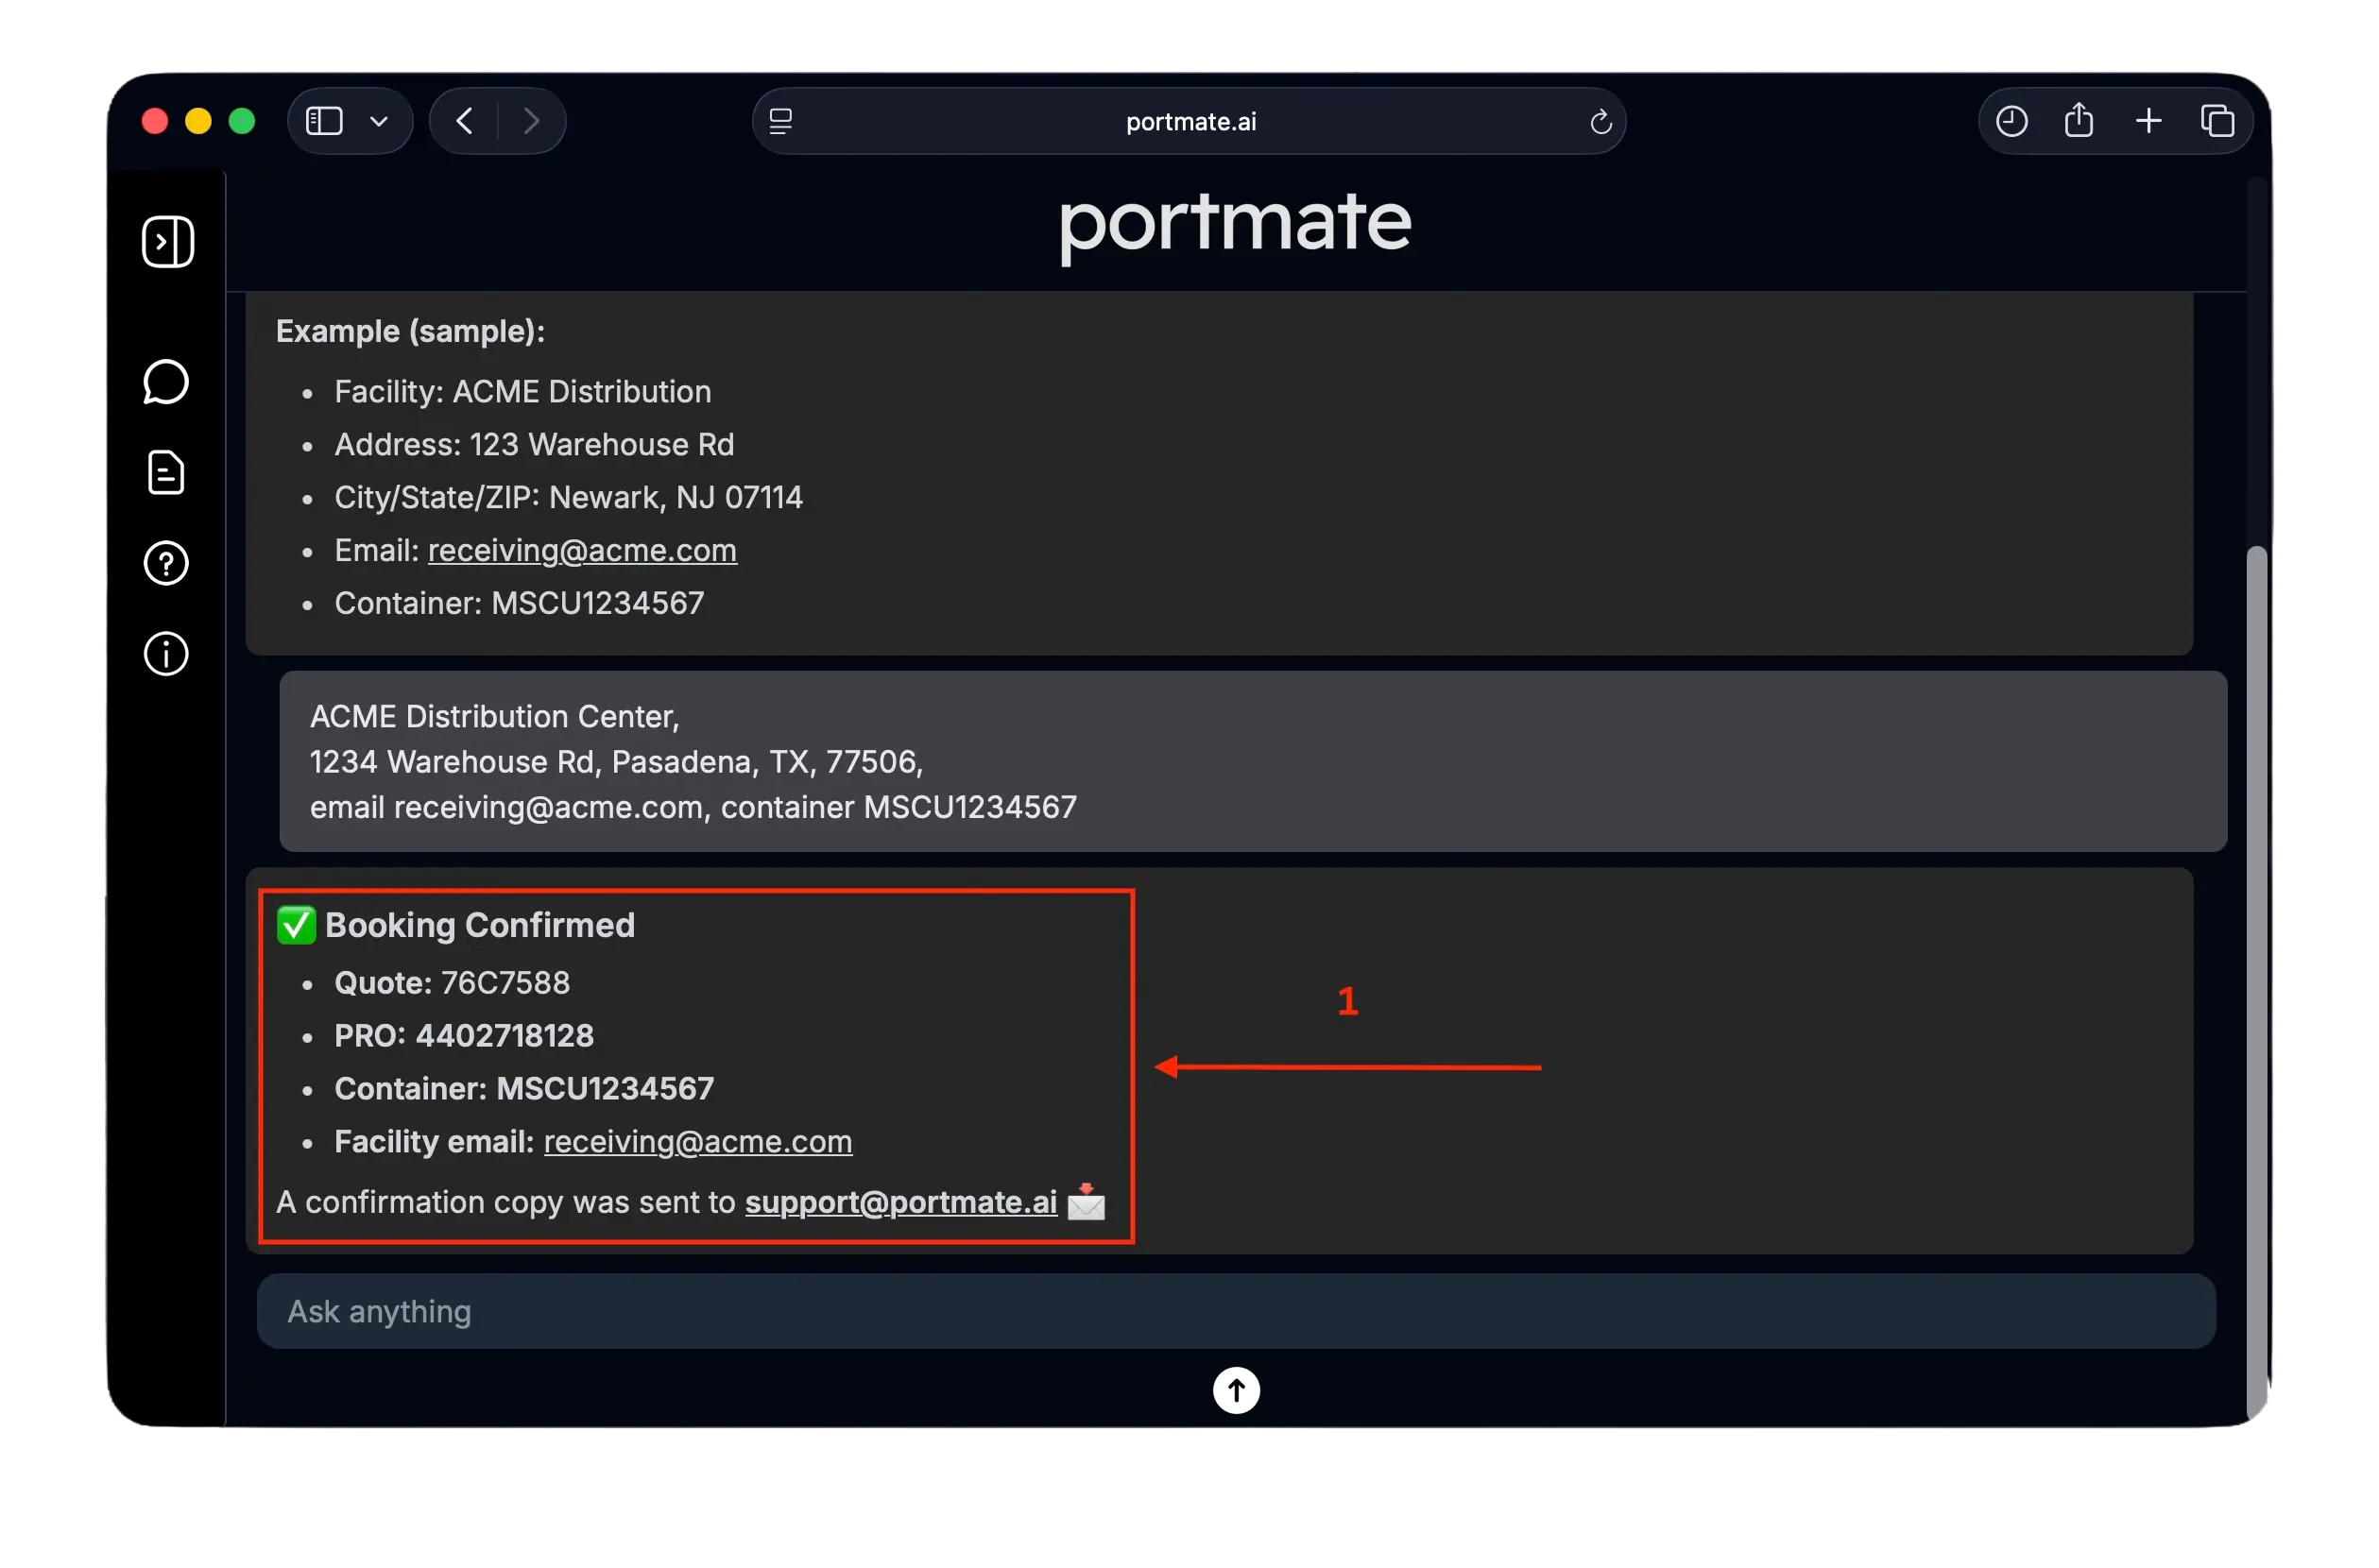Open the documents icon in sidebar

click(166, 473)
